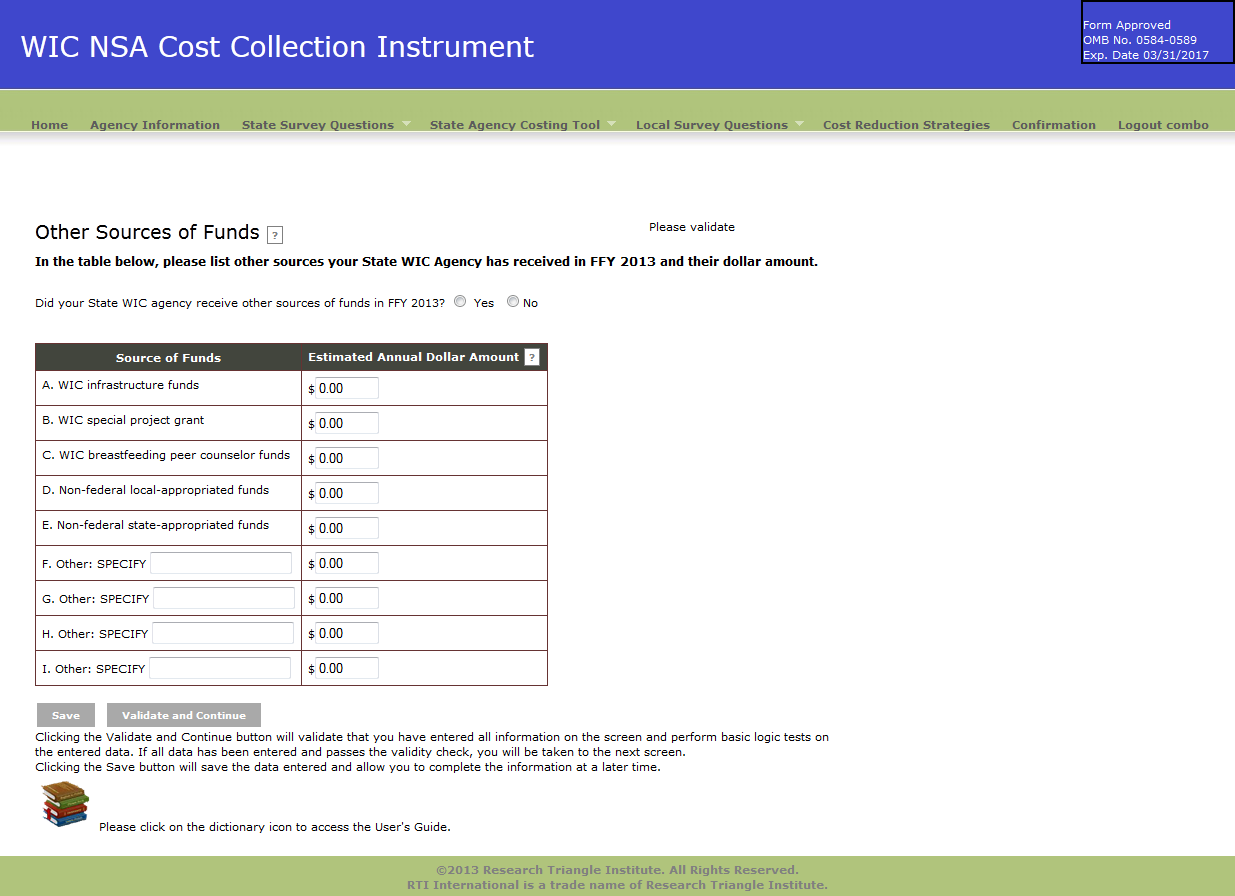Image resolution: width=1235 pixels, height=896 pixels.
Task: Open the Local Survey Questions menu
Action: pyautogui.click(x=712, y=125)
